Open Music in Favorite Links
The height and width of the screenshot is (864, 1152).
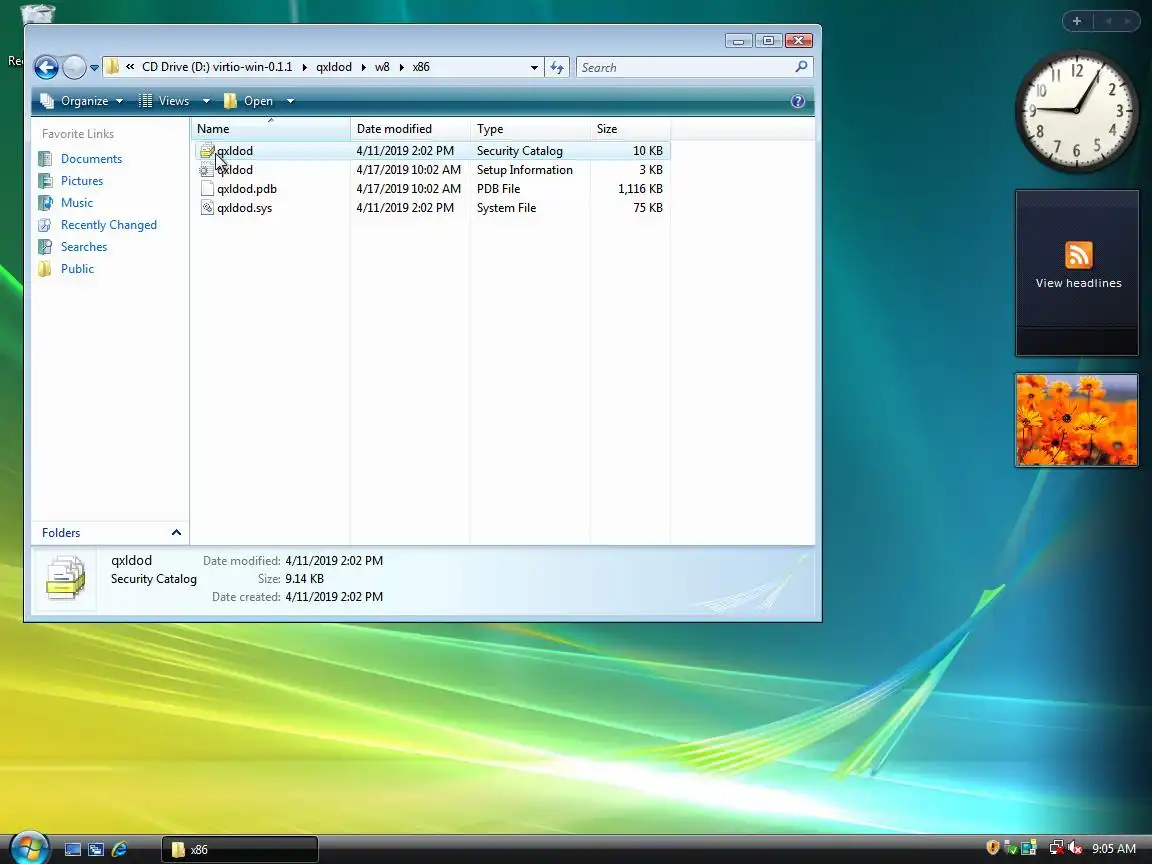(76, 203)
